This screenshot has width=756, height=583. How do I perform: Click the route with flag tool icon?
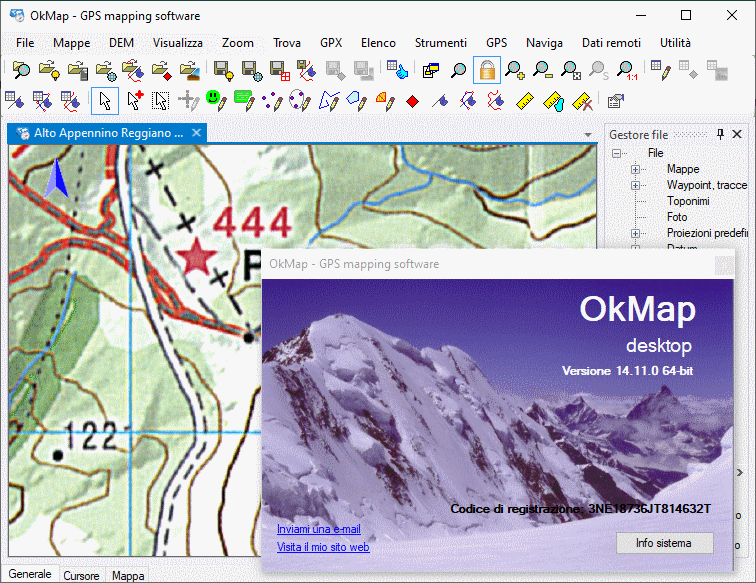(468, 101)
